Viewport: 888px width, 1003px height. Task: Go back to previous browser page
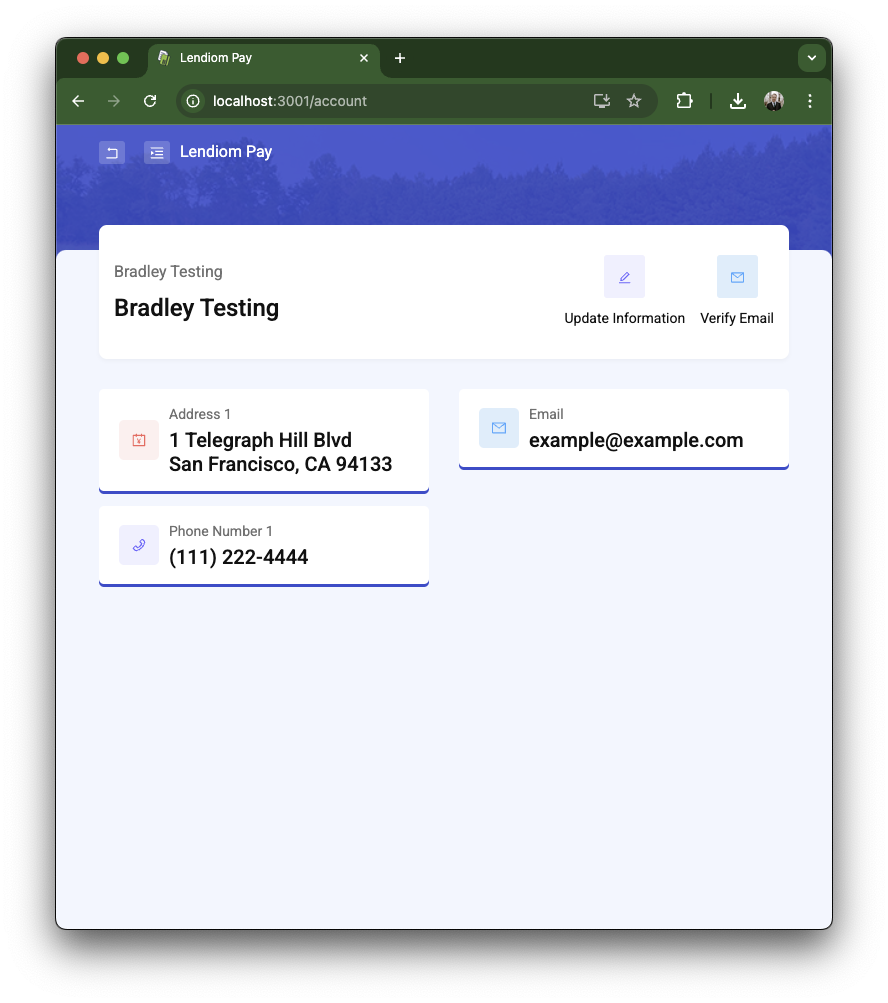[78, 101]
